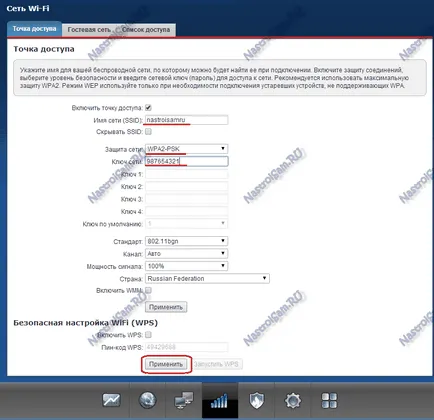Open the home network computers icon
The height and width of the screenshot is (420, 434).
click(x=184, y=400)
